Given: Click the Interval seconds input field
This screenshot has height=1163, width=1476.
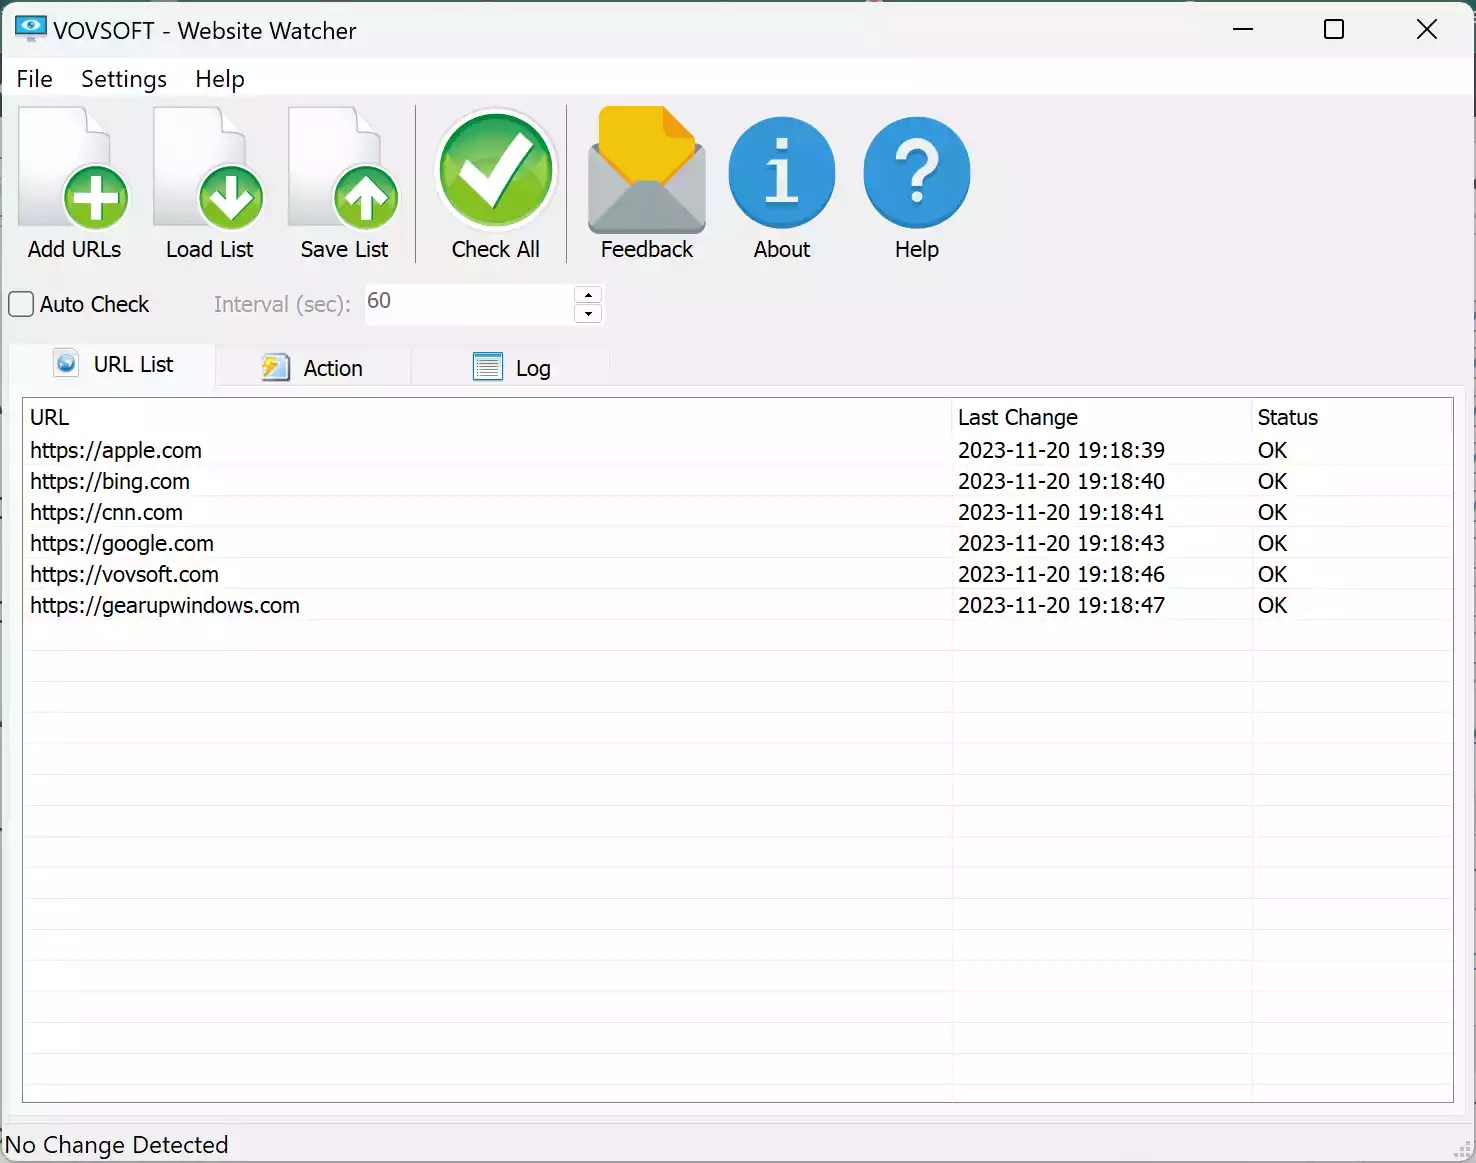Looking at the screenshot, I should pos(469,304).
